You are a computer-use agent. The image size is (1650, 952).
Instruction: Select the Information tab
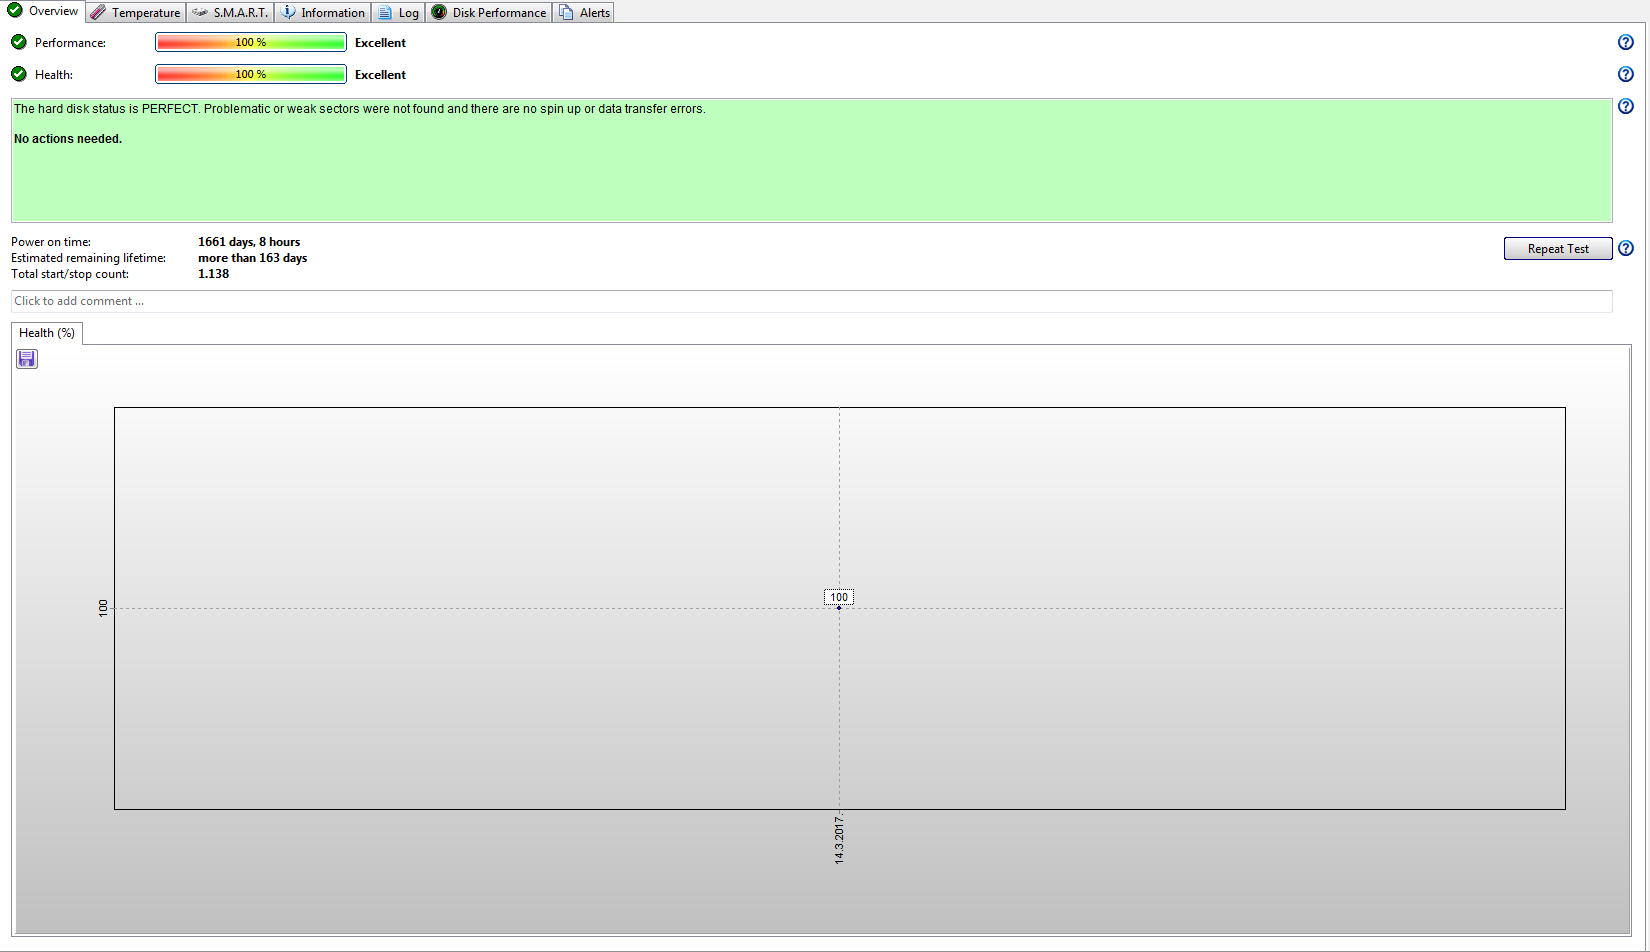pyautogui.click(x=323, y=12)
